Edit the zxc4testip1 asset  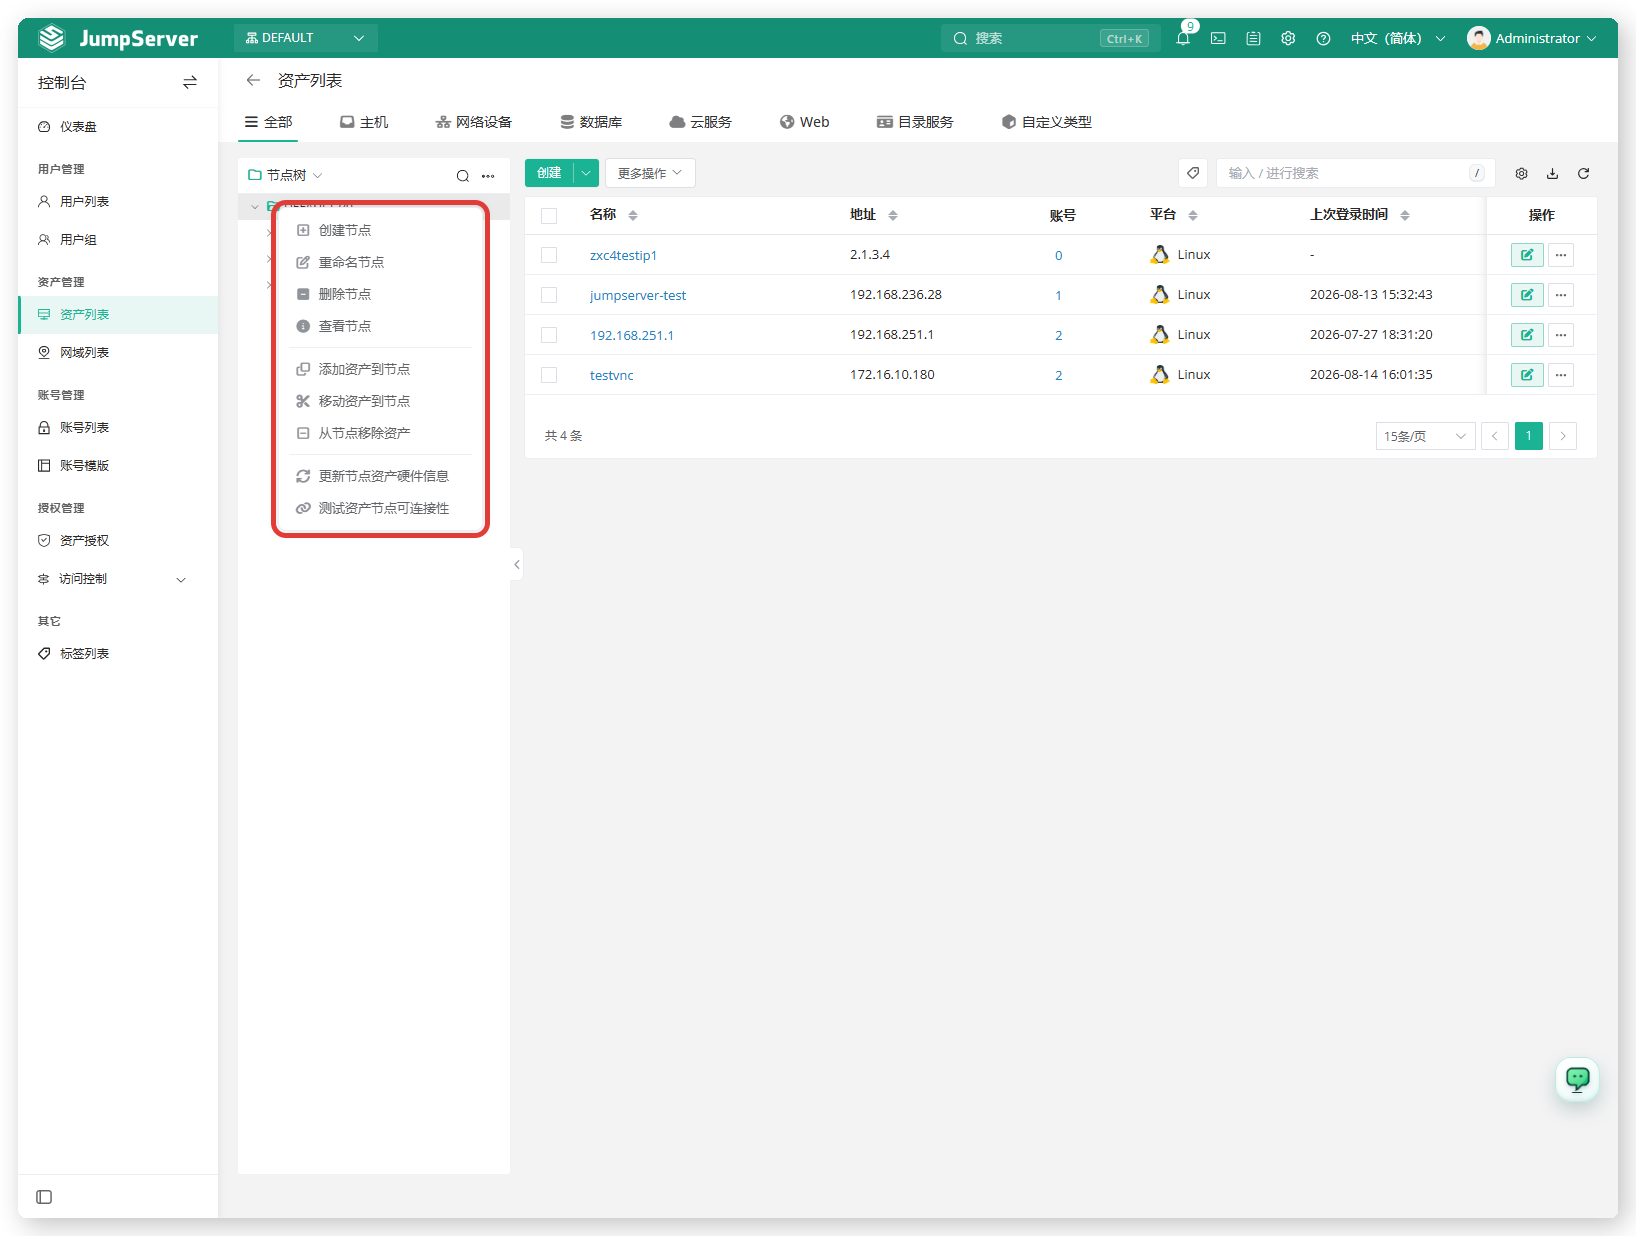point(1527,255)
